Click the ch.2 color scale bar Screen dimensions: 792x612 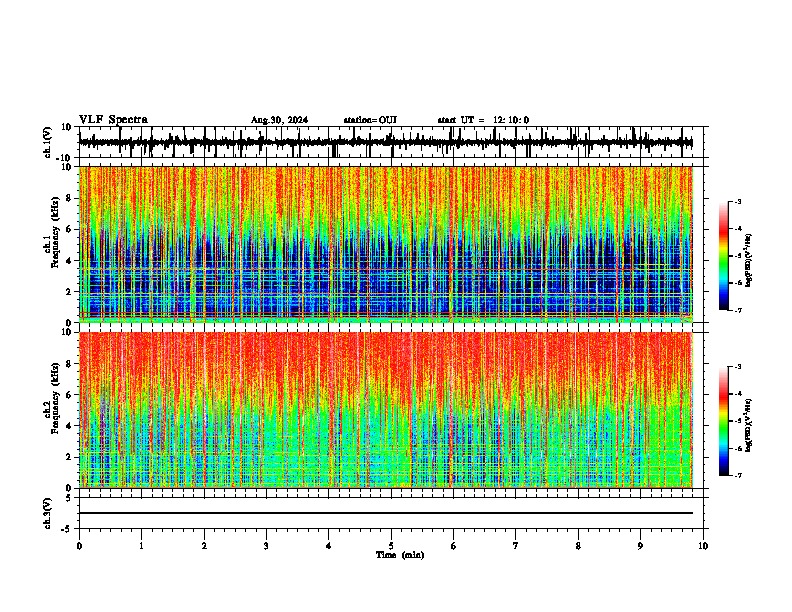point(724,421)
